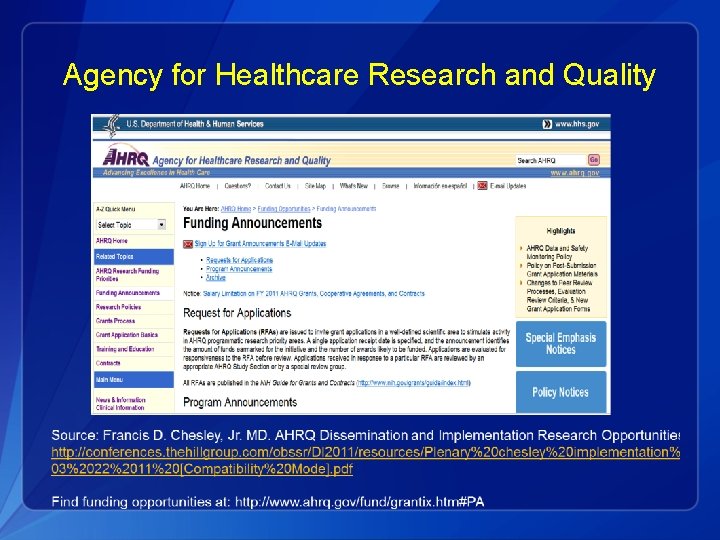This screenshot has height=540, width=720.
Task: Select Información en español link
Action: 440,186
